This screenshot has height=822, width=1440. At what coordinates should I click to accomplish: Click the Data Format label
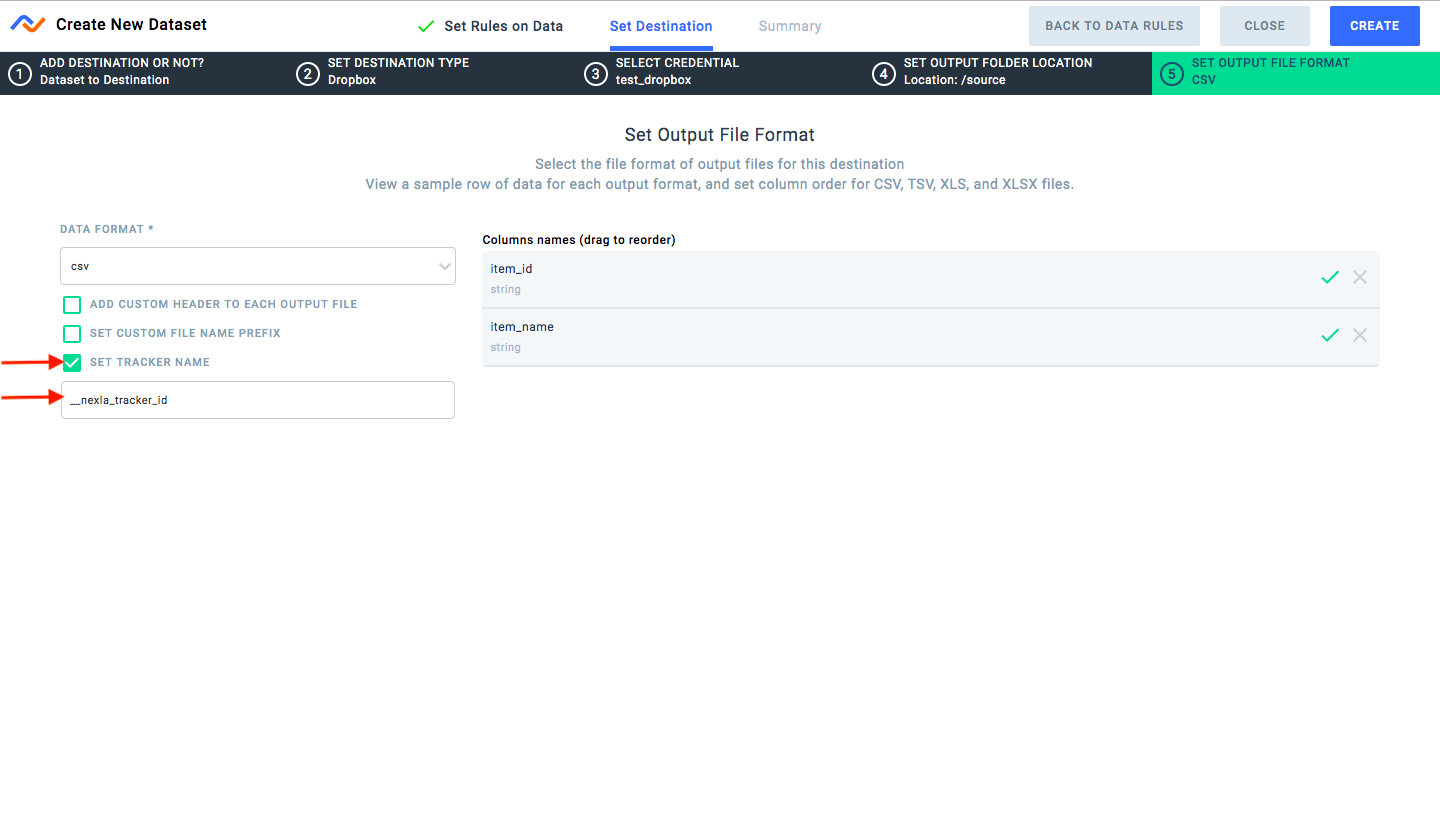pos(107,229)
